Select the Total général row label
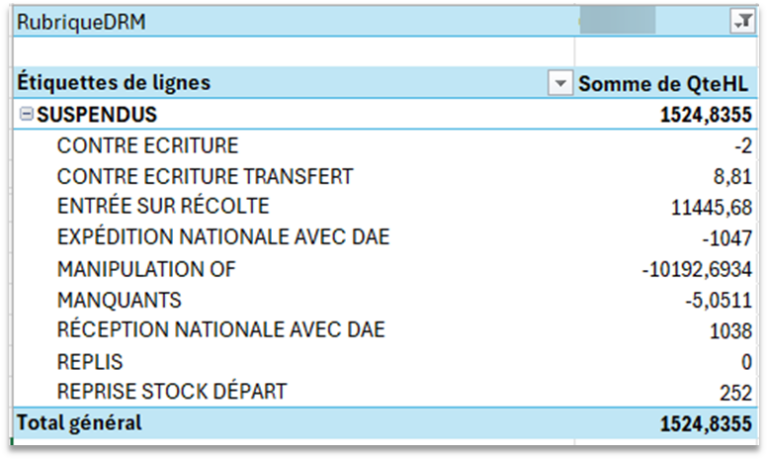 pos(79,423)
